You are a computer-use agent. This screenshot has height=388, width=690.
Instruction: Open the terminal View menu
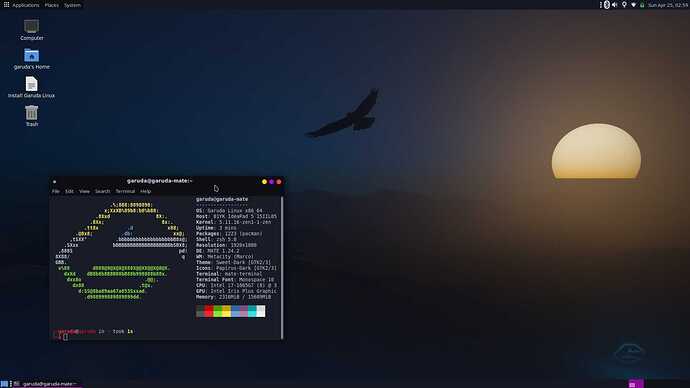coord(84,191)
